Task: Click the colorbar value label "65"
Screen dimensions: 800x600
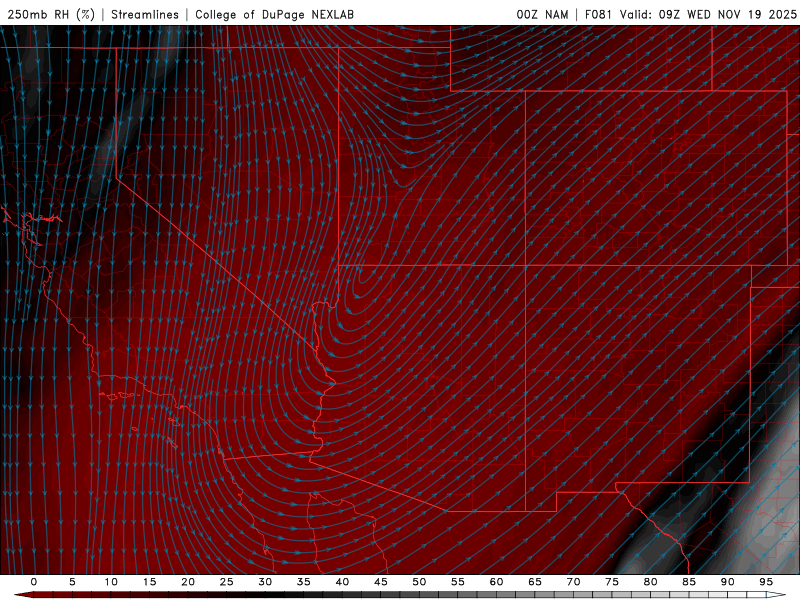Action: [x=534, y=582]
